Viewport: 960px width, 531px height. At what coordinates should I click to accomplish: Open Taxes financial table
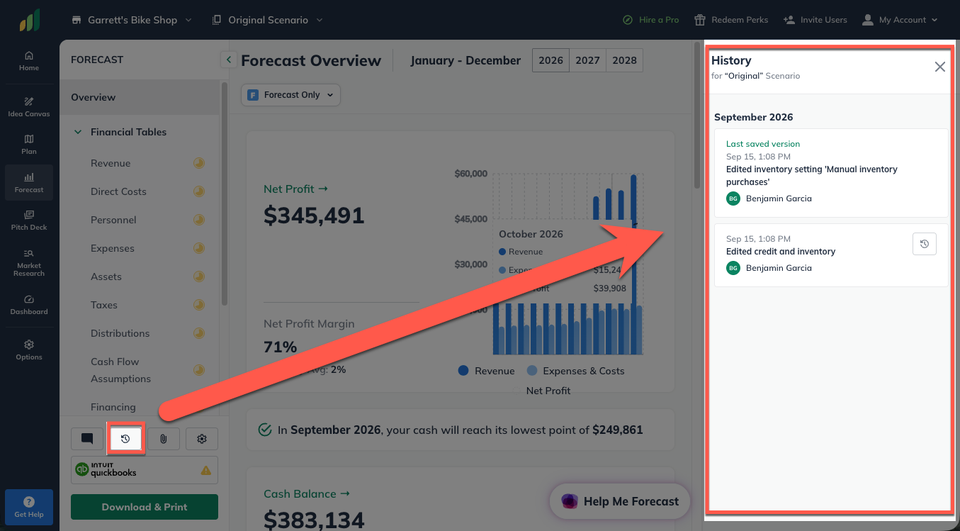[103, 304]
